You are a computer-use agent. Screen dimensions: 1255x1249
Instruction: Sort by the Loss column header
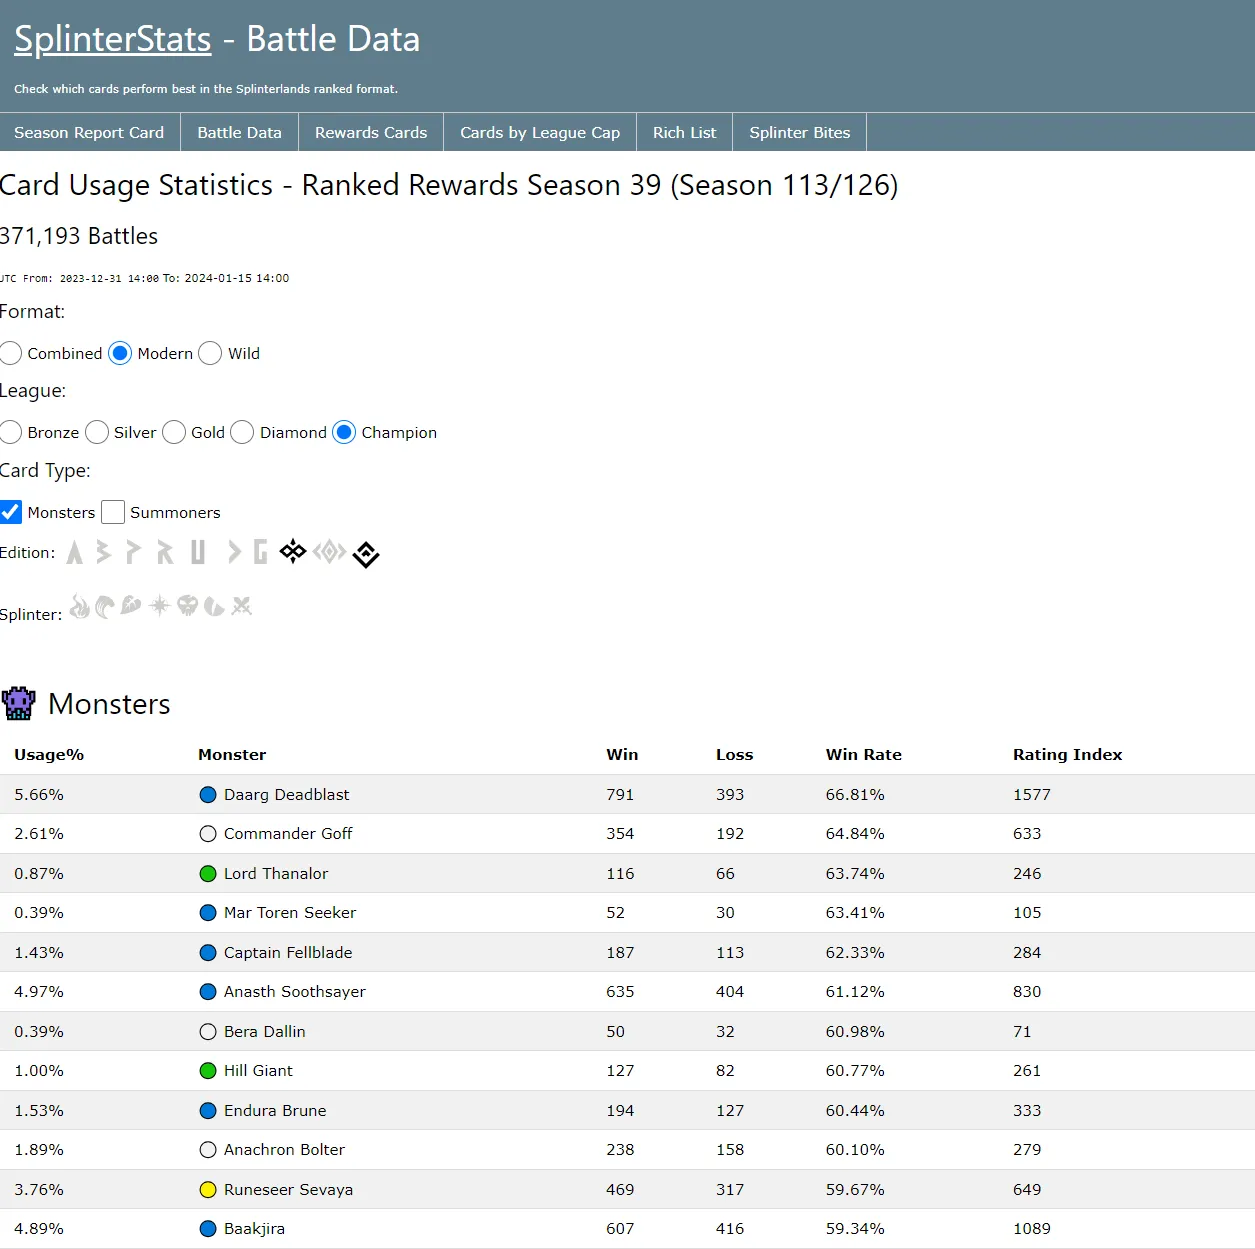(735, 755)
